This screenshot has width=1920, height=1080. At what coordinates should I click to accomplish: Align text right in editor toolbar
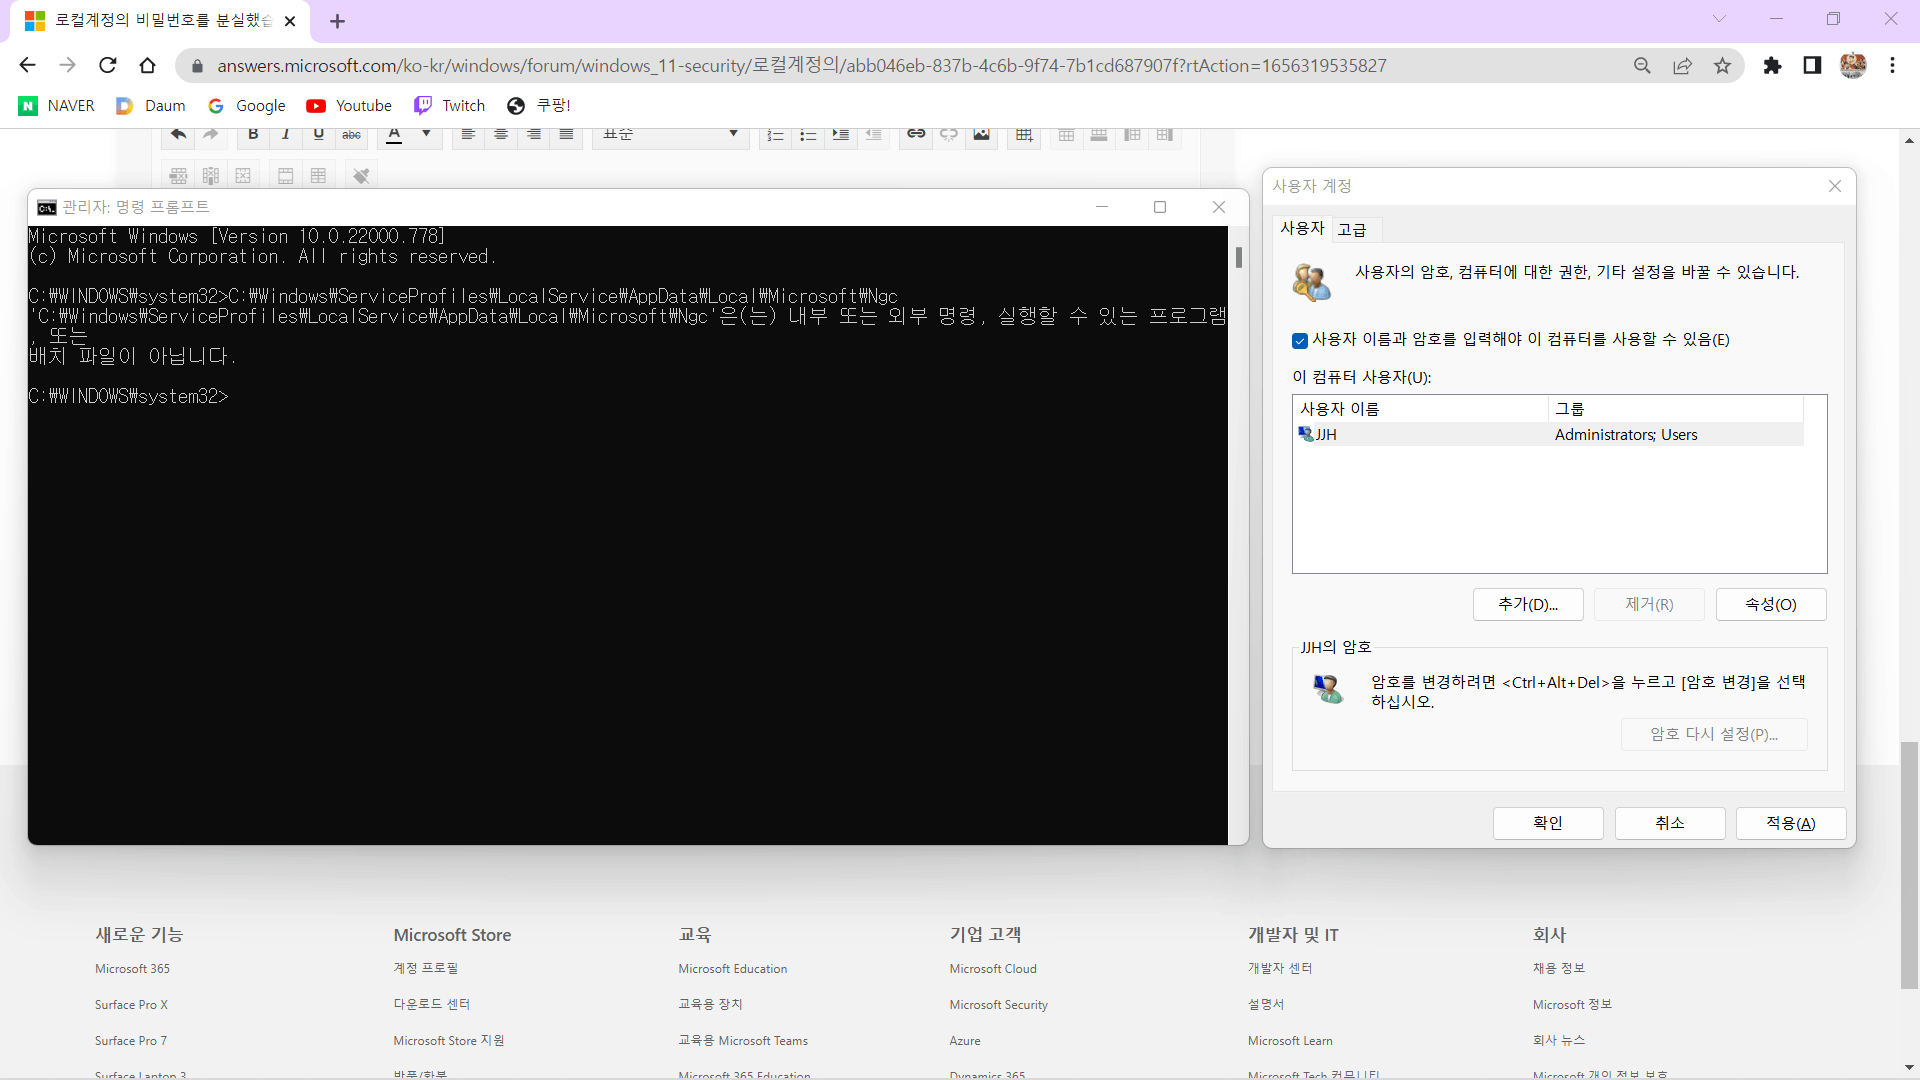pyautogui.click(x=534, y=135)
